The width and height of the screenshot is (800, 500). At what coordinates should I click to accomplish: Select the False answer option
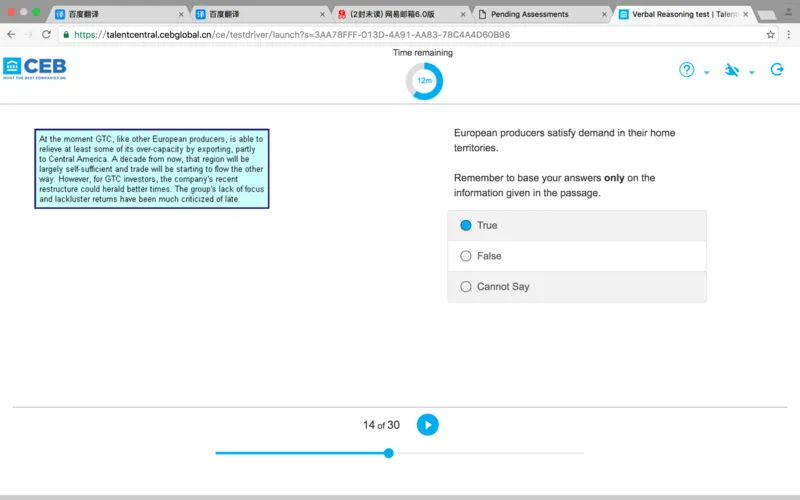coord(466,256)
